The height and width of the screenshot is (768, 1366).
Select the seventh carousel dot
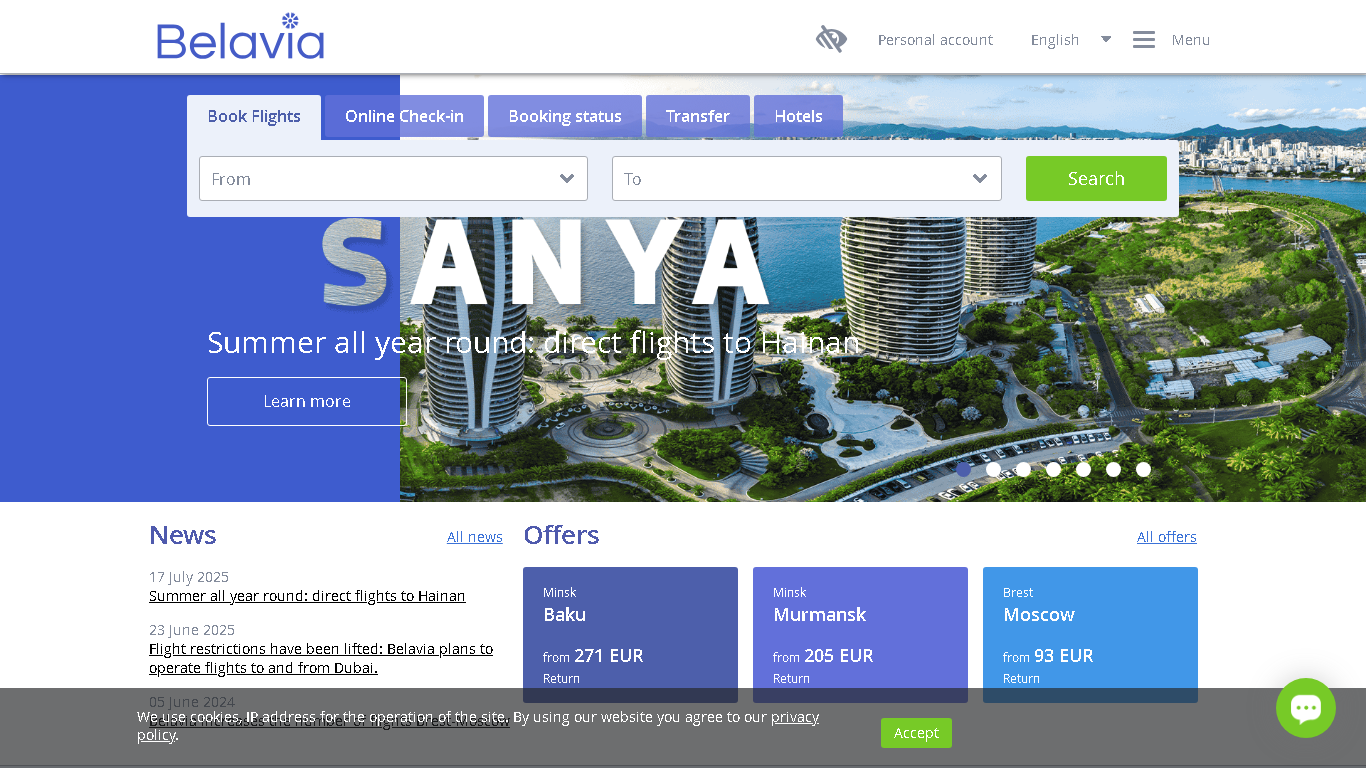(x=1144, y=469)
